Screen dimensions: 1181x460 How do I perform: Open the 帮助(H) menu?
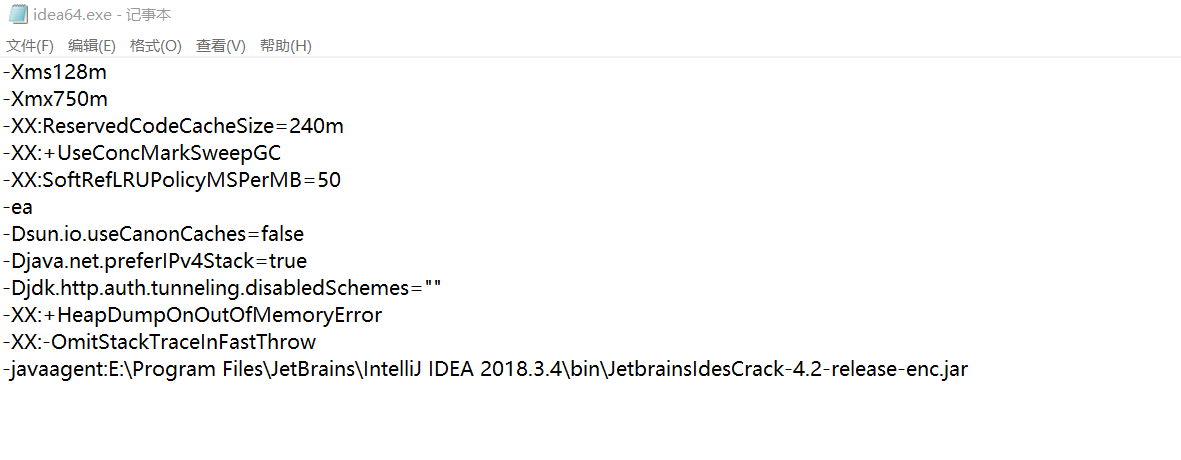tap(285, 46)
